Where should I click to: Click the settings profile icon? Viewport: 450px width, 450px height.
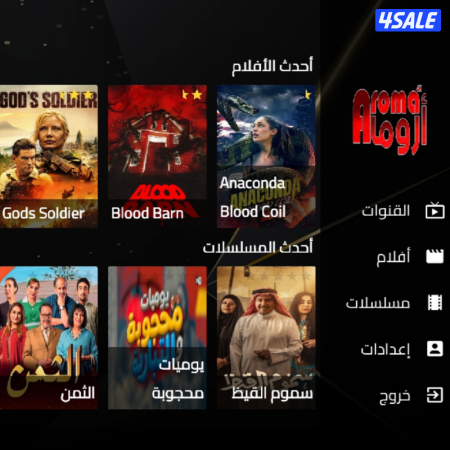click(x=435, y=349)
